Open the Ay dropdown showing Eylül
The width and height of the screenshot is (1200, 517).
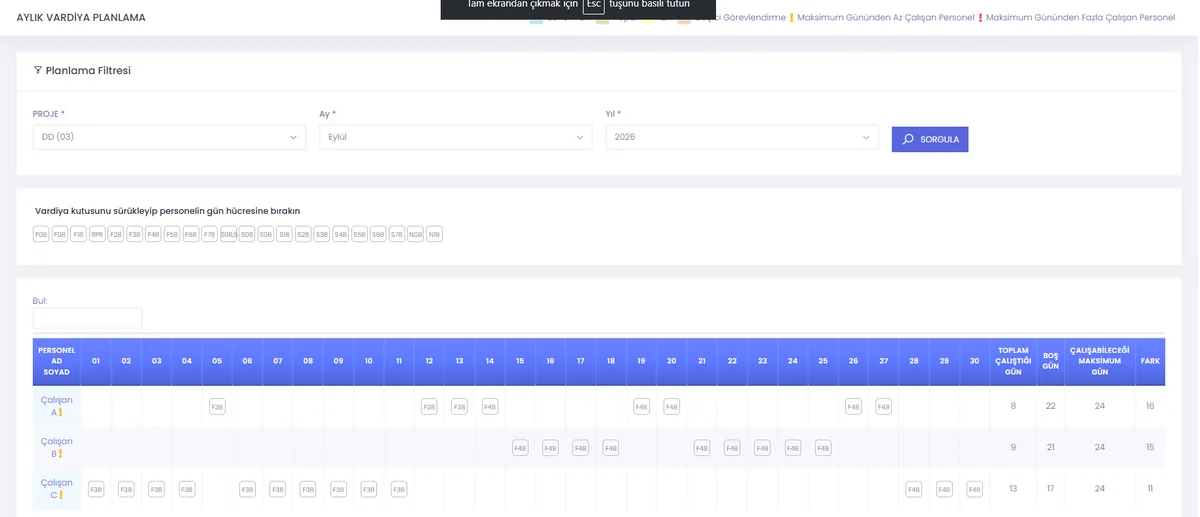tap(455, 137)
